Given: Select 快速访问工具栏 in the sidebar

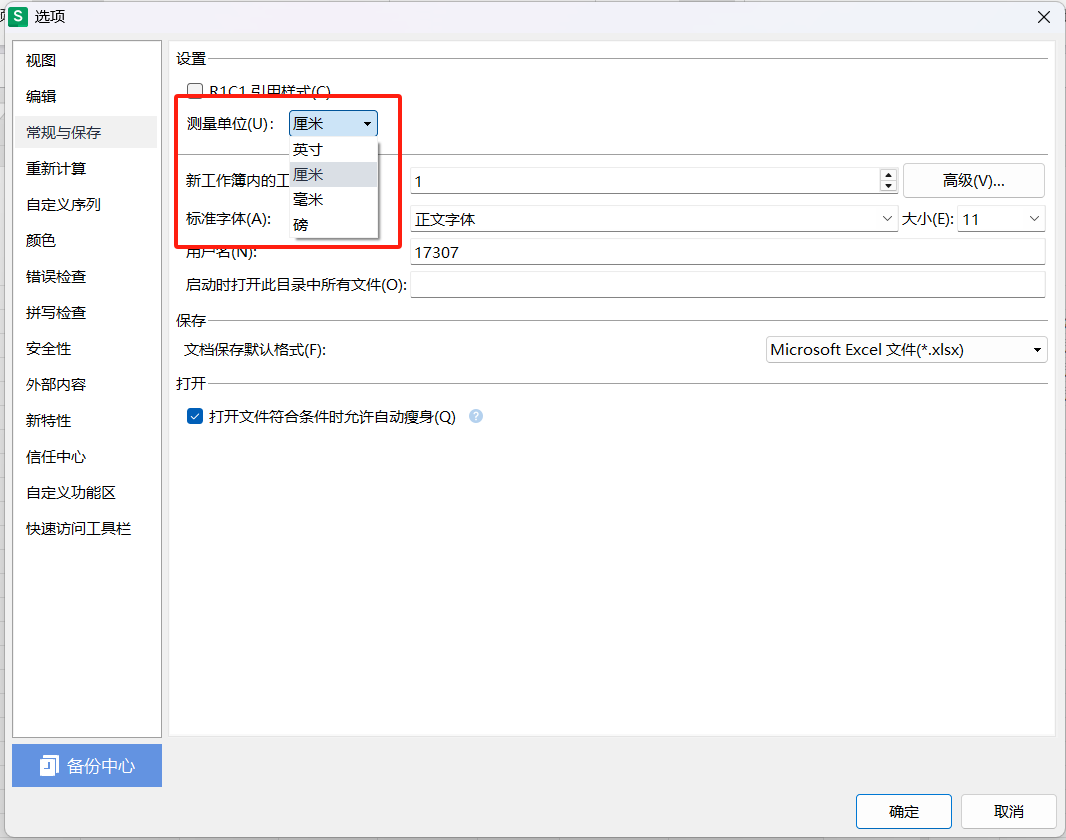Looking at the screenshot, I should pos(78,529).
